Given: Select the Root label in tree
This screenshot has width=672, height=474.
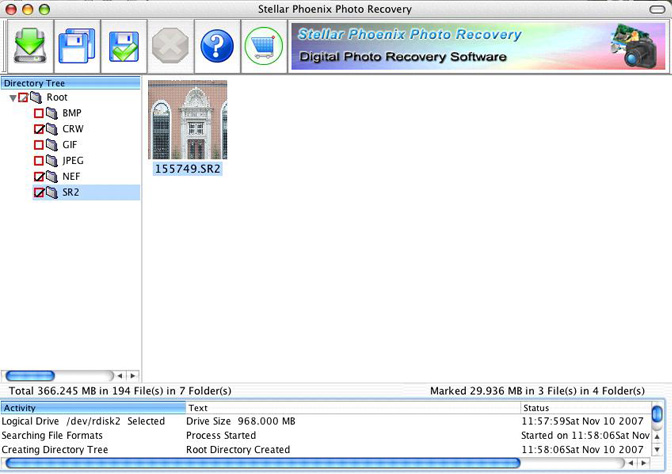Looking at the screenshot, I should (x=57, y=97).
